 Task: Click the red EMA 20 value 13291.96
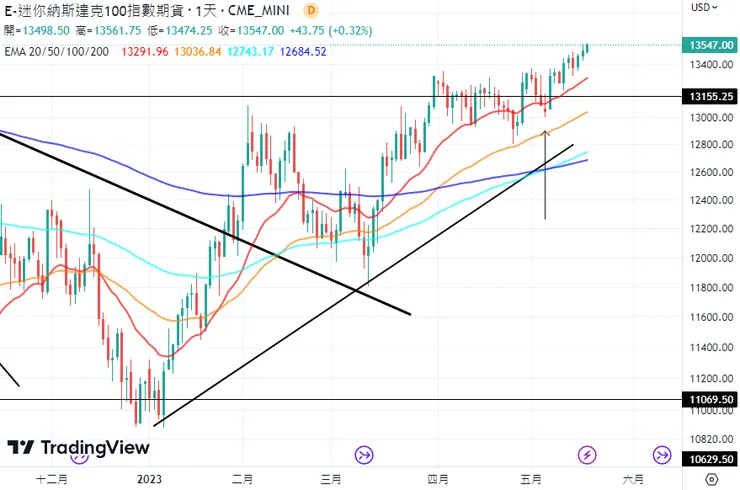pyautogui.click(x=142, y=51)
